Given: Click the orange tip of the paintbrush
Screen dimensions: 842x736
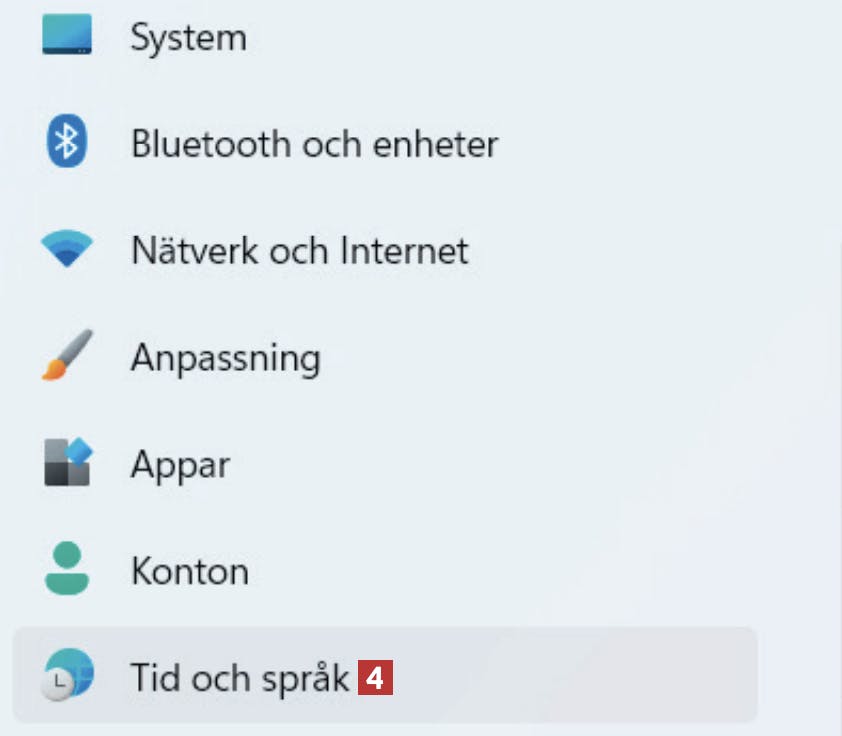Looking at the screenshot, I should coord(54,369).
